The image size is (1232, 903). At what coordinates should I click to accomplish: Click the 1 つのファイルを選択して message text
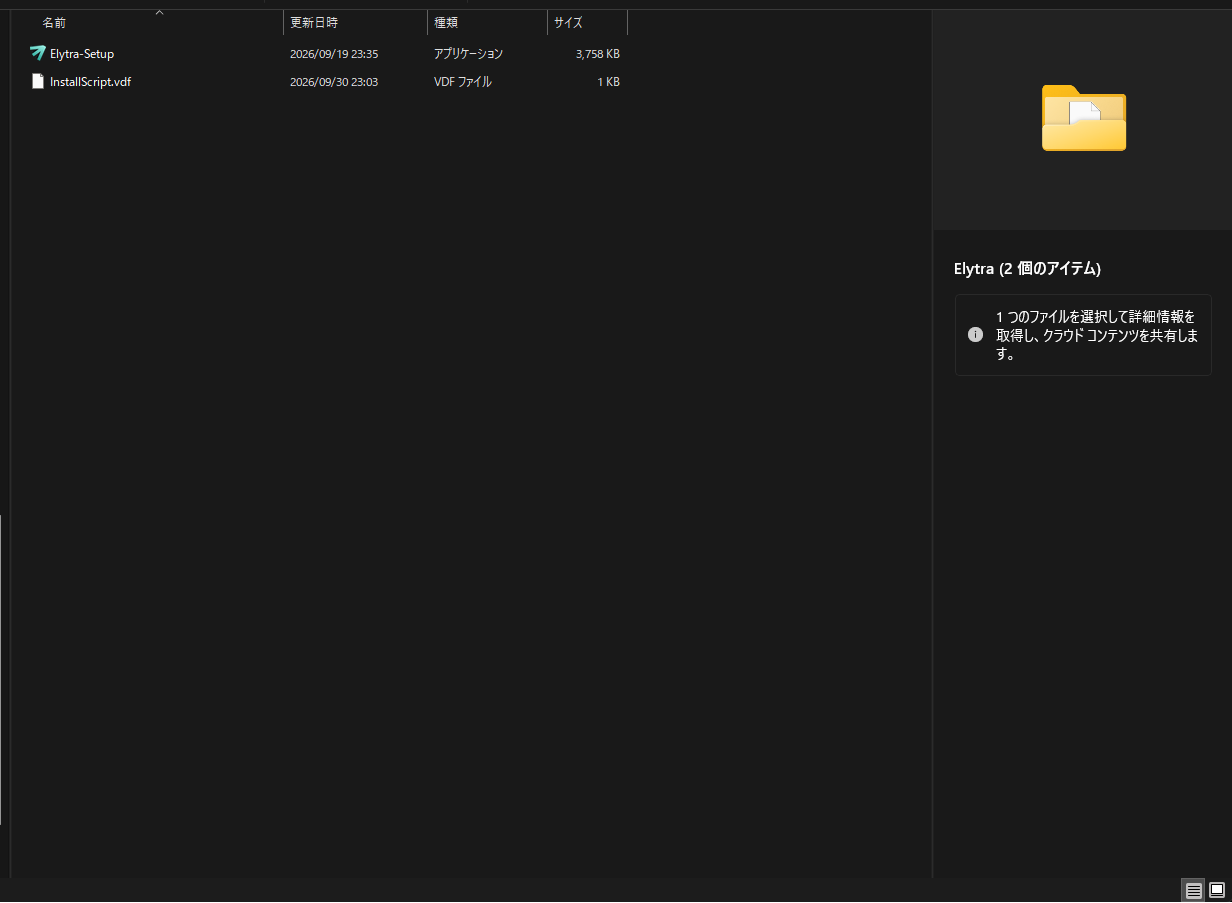(1096, 335)
